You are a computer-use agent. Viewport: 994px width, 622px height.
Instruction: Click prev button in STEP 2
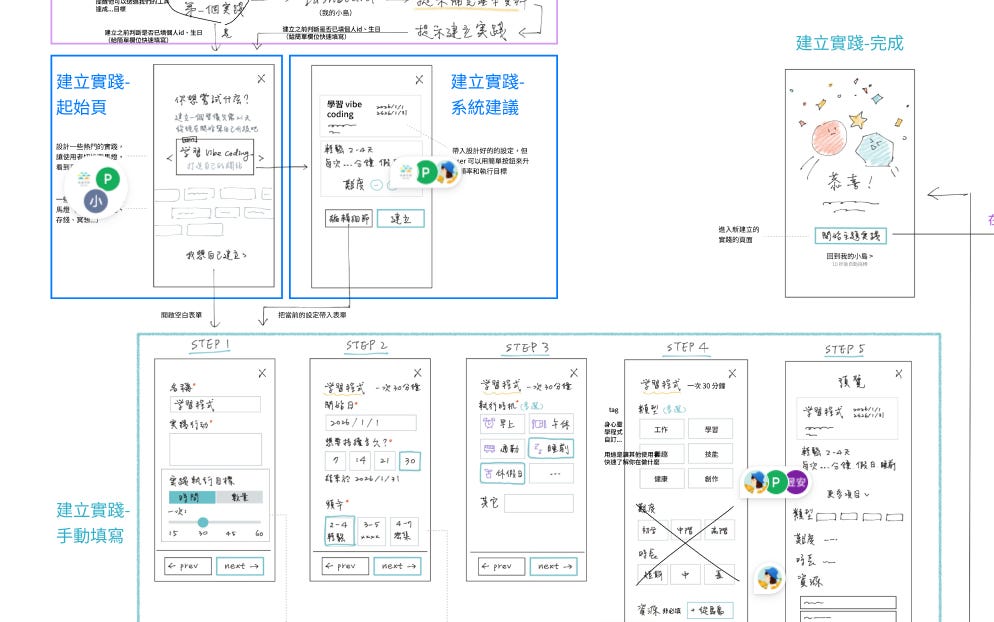pyautogui.click(x=345, y=566)
